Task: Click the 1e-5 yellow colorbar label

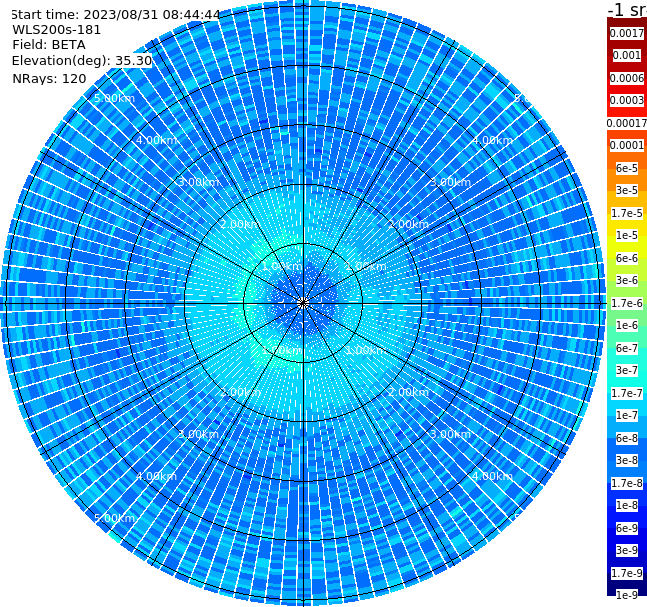Action: [x=627, y=235]
